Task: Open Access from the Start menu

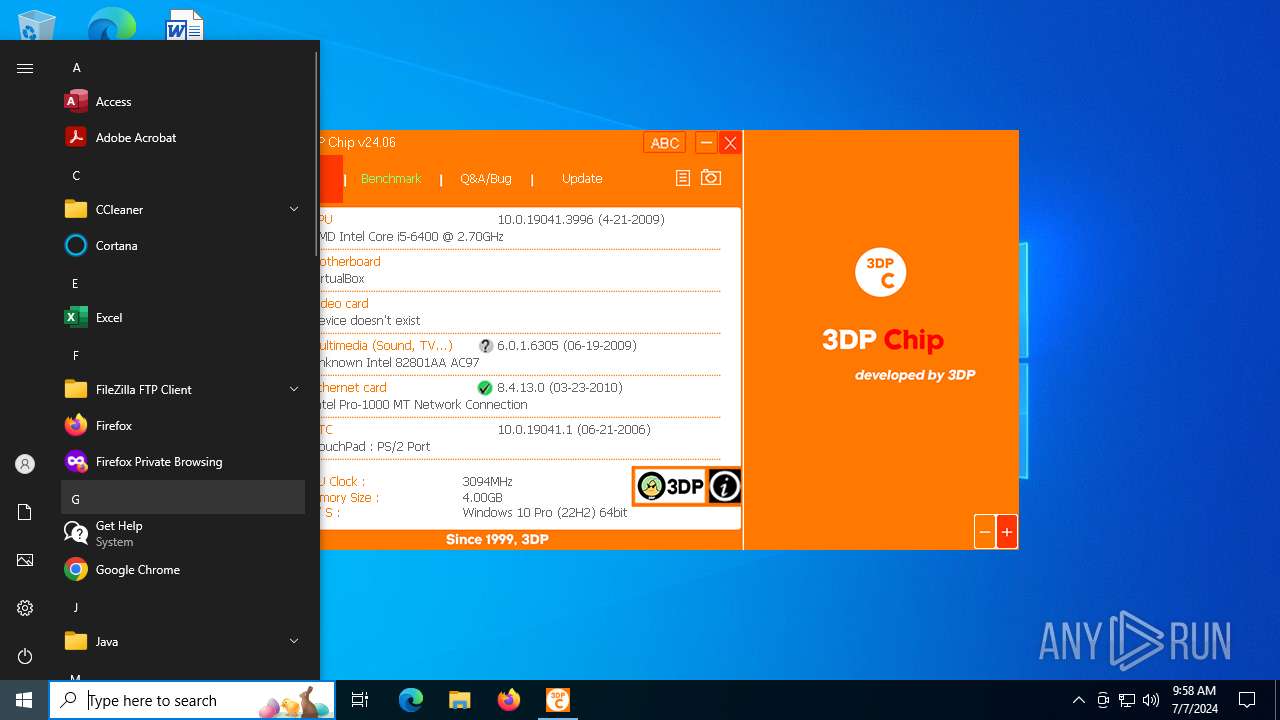Action: [183, 102]
